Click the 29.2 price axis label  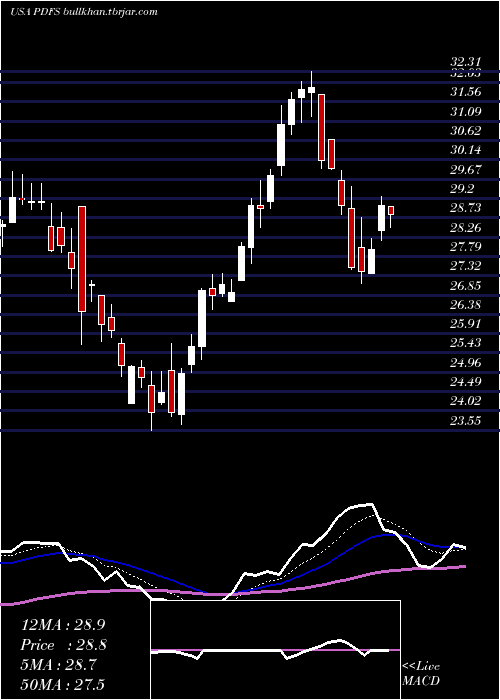pos(462,189)
